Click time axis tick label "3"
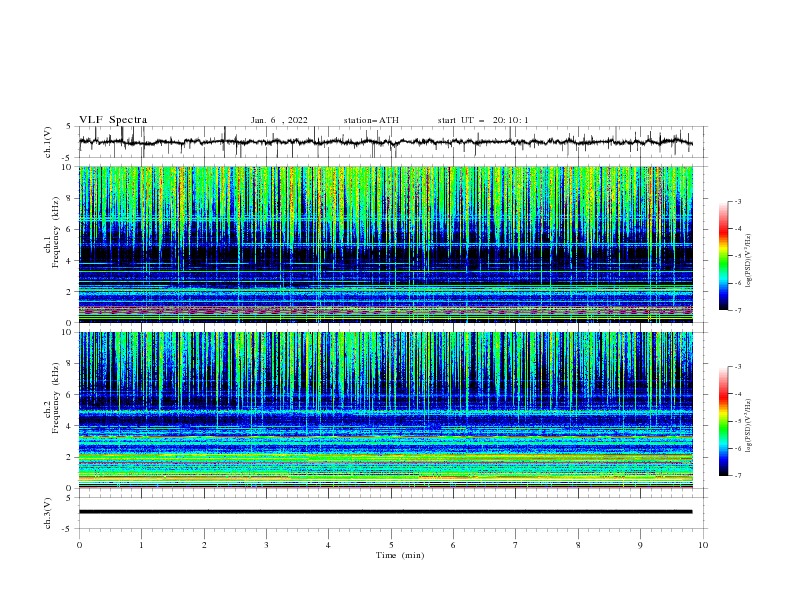The width and height of the screenshot is (792, 612). click(x=266, y=545)
